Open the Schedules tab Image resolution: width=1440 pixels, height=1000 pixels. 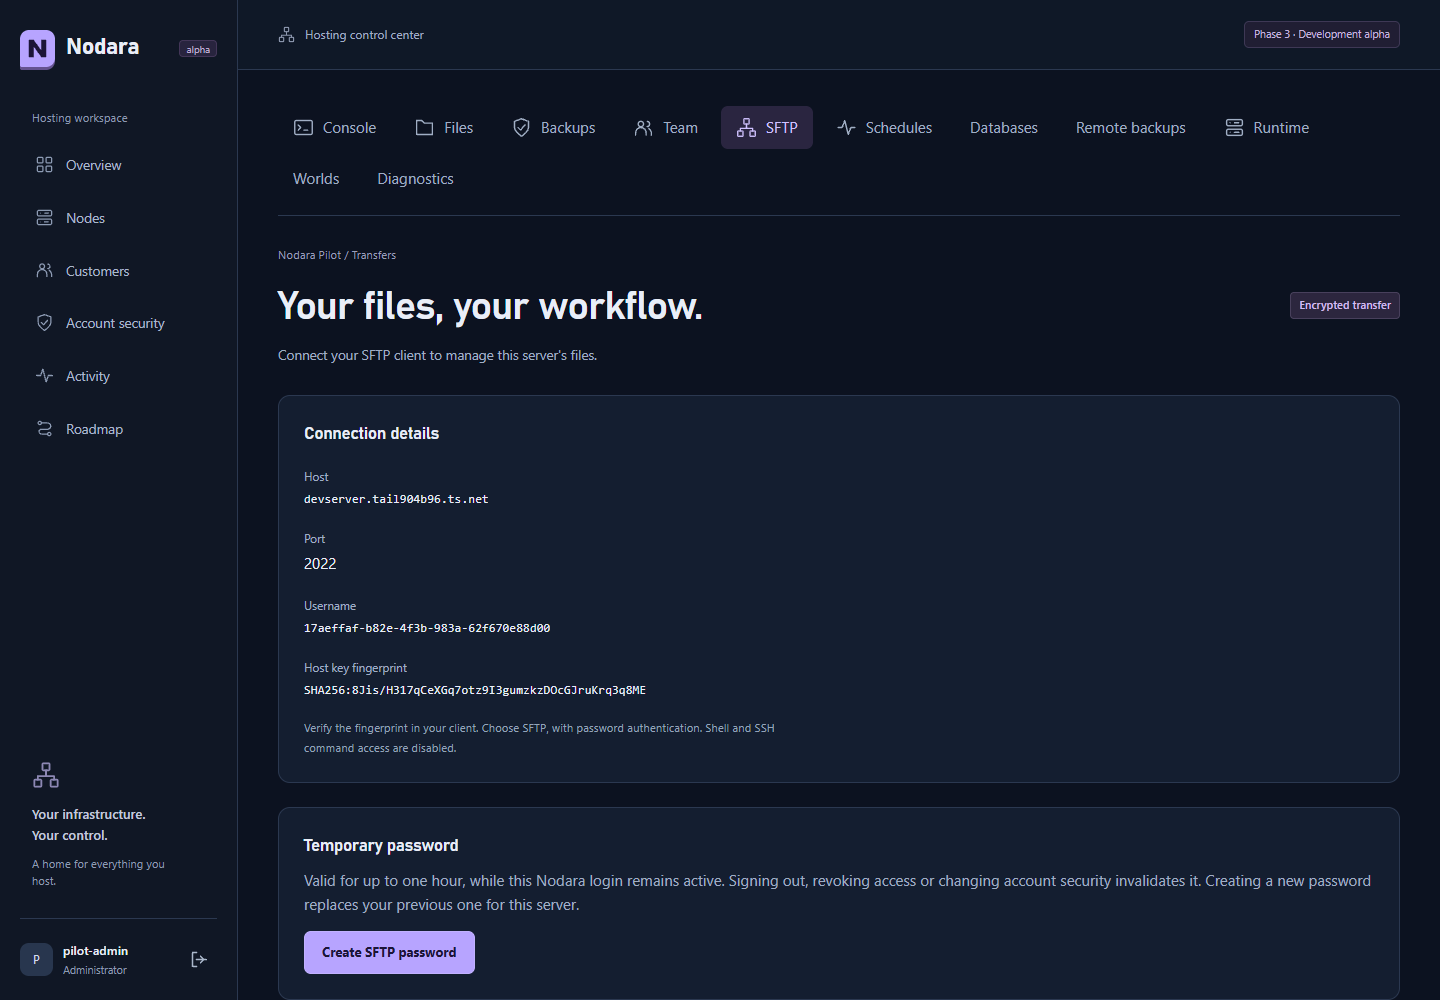(x=885, y=128)
